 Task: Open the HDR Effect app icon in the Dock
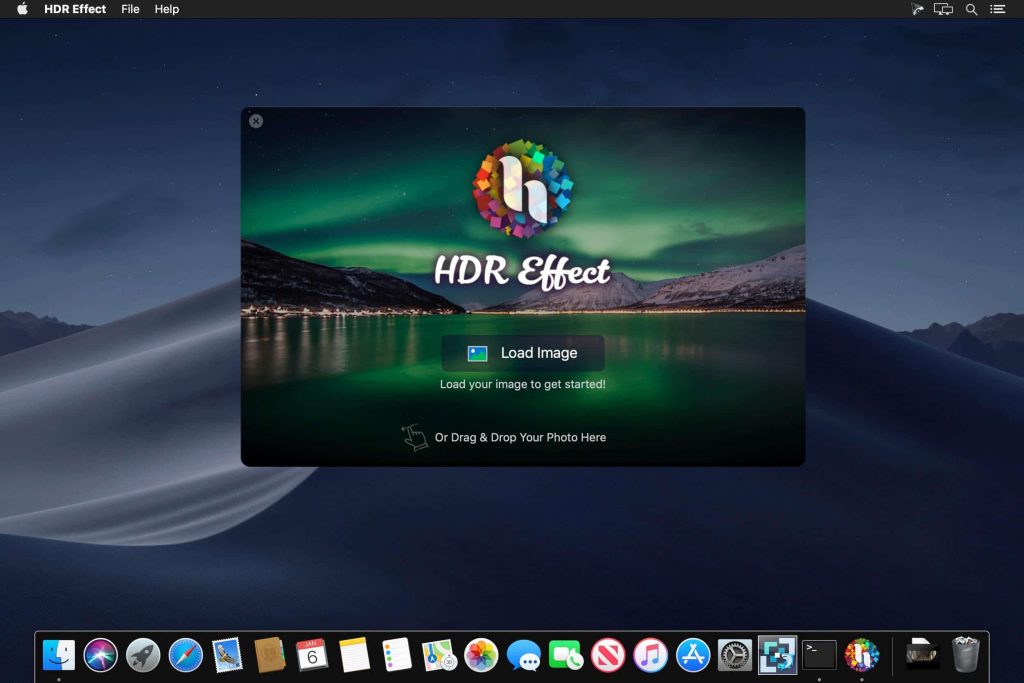tap(862, 656)
